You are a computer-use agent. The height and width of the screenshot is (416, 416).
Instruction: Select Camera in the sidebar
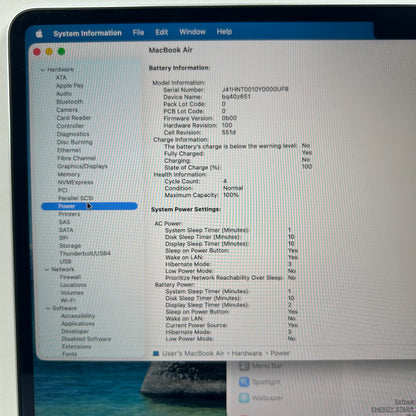tap(67, 110)
